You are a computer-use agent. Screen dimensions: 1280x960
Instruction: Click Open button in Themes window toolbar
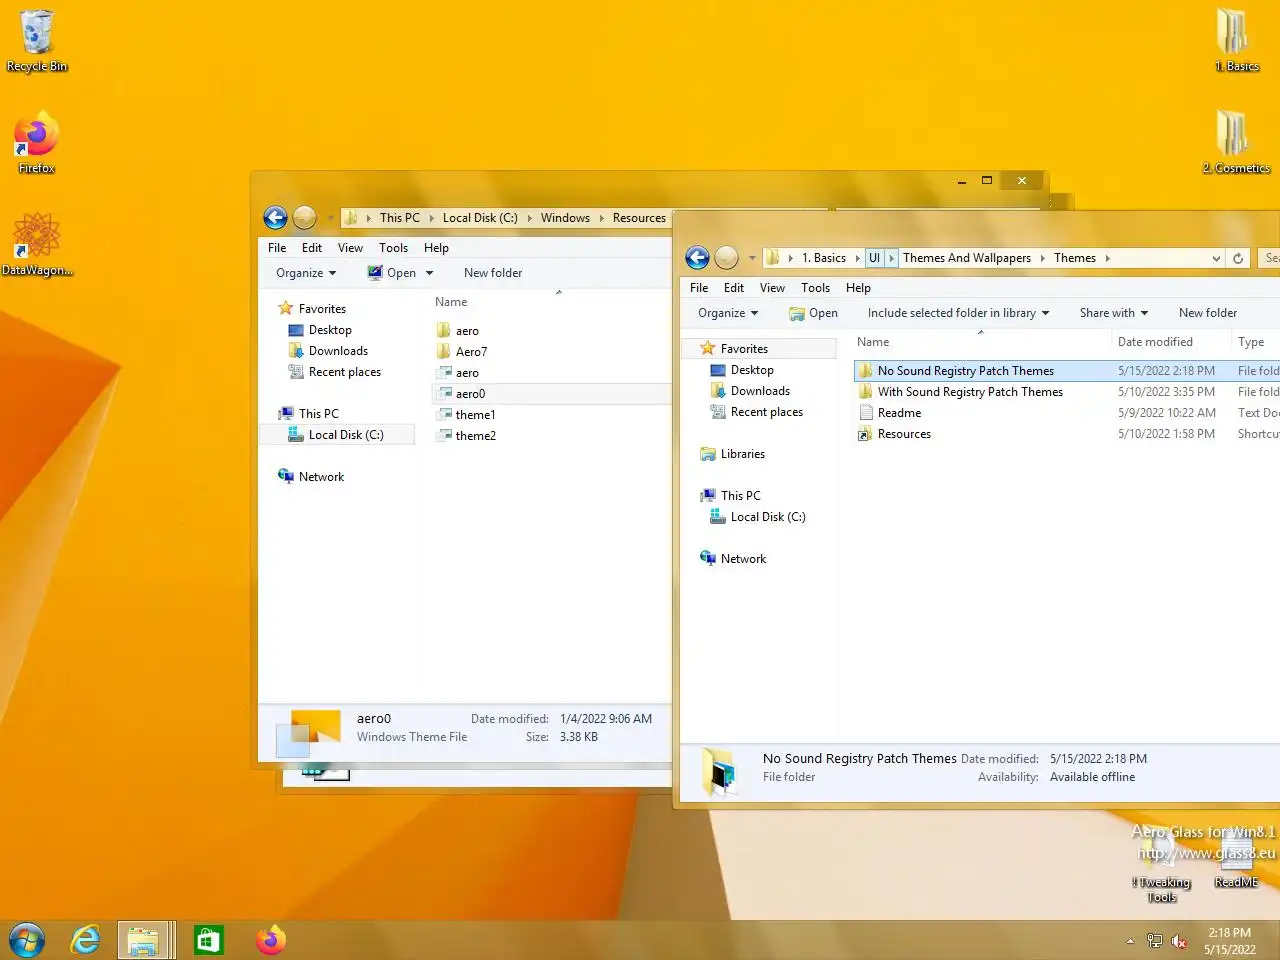pos(814,313)
